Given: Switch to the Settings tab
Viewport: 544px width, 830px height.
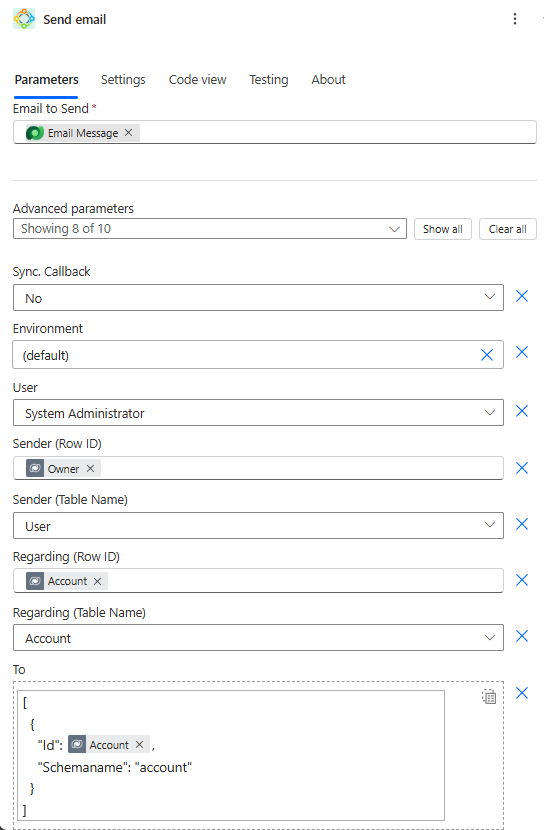Looking at the screenshot, I should tap(123, 79).
